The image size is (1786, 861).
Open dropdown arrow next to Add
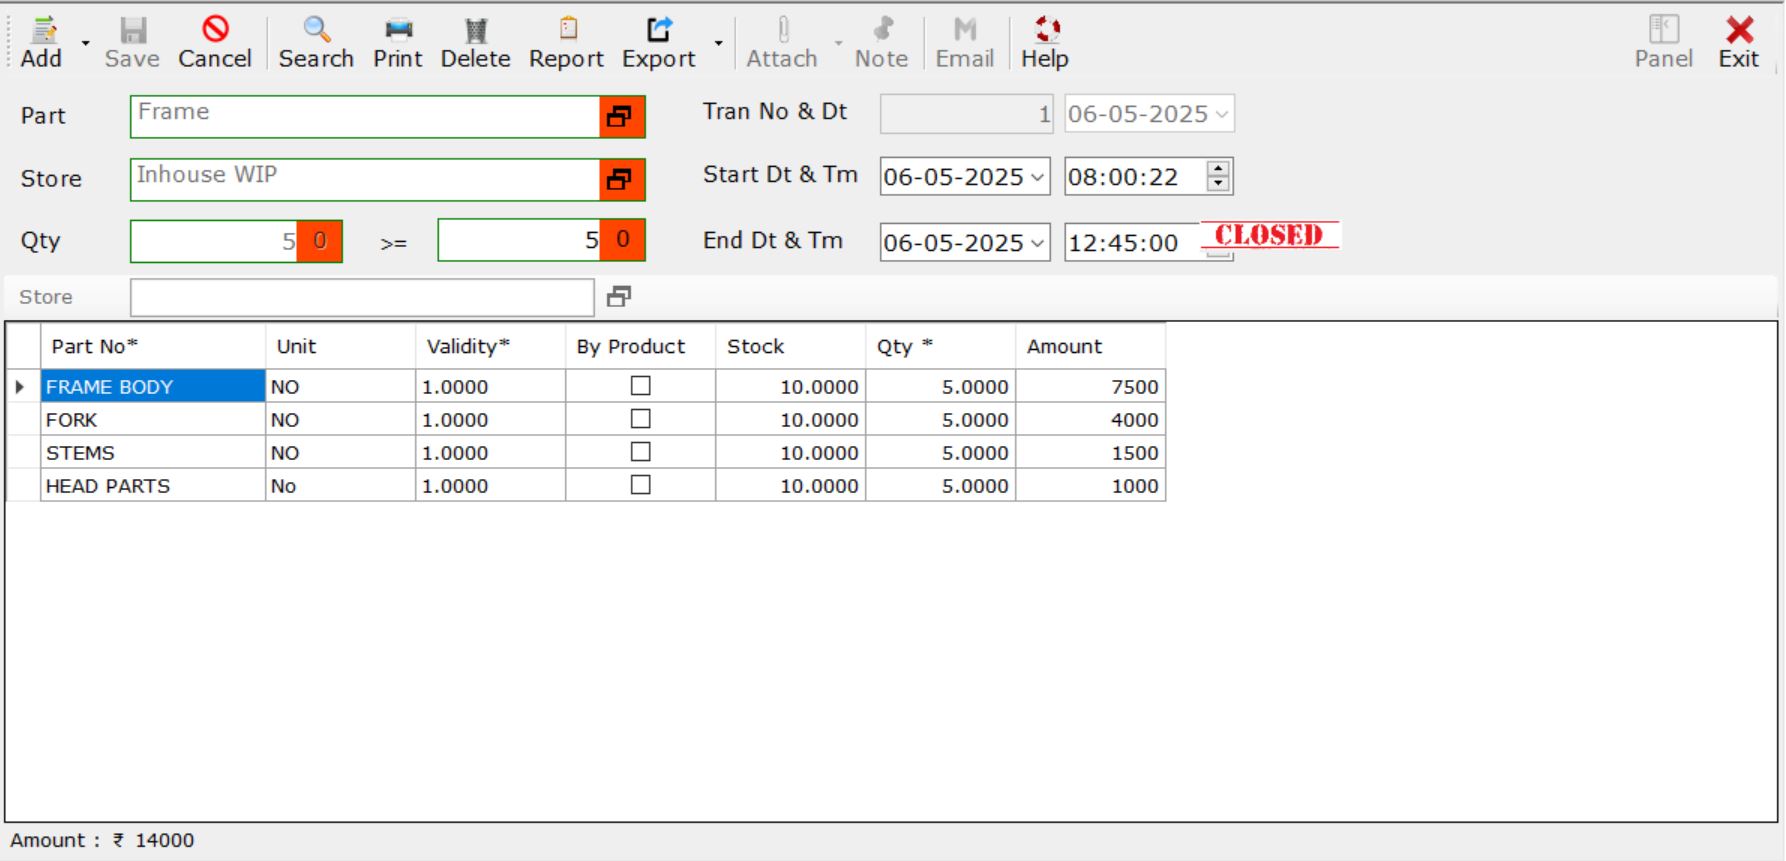[x=85, y=43]
